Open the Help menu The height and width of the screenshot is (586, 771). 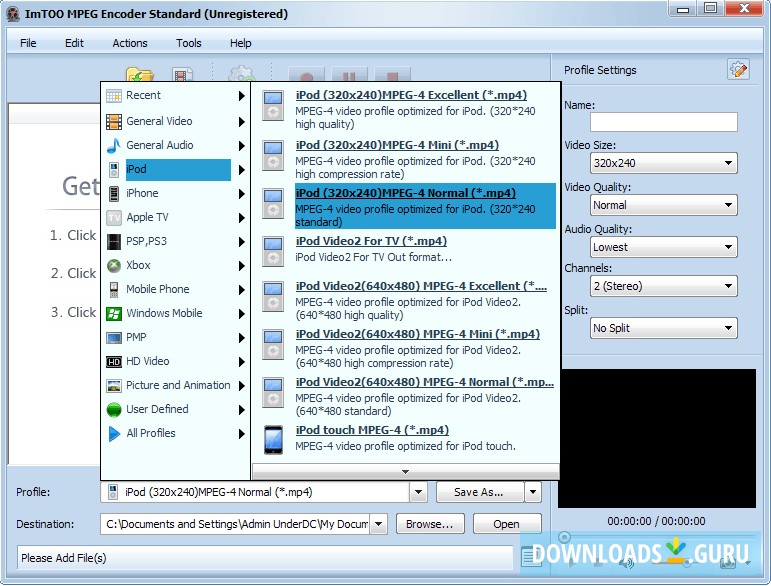click(240, 43)
